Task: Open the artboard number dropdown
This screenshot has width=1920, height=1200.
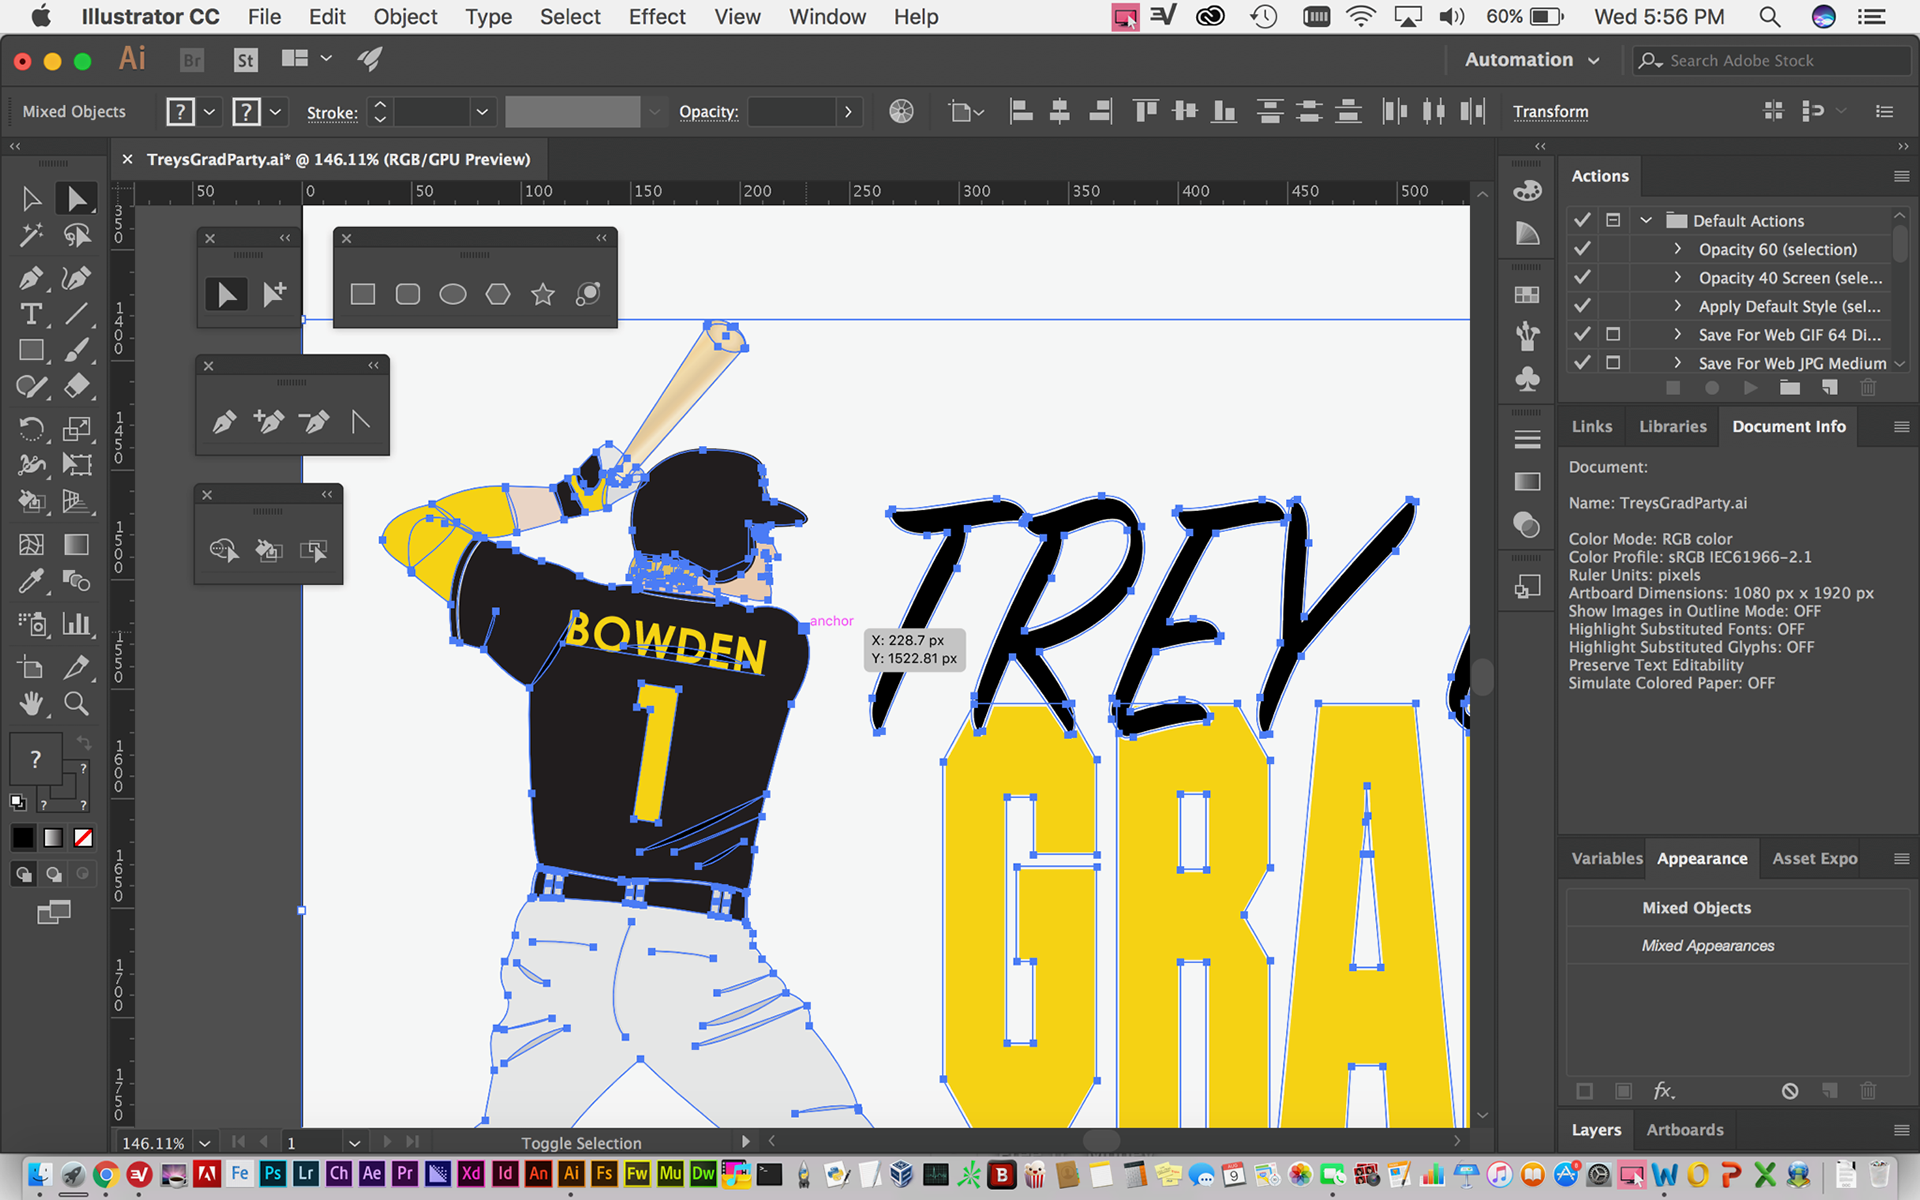Action: coord(354,1142)
